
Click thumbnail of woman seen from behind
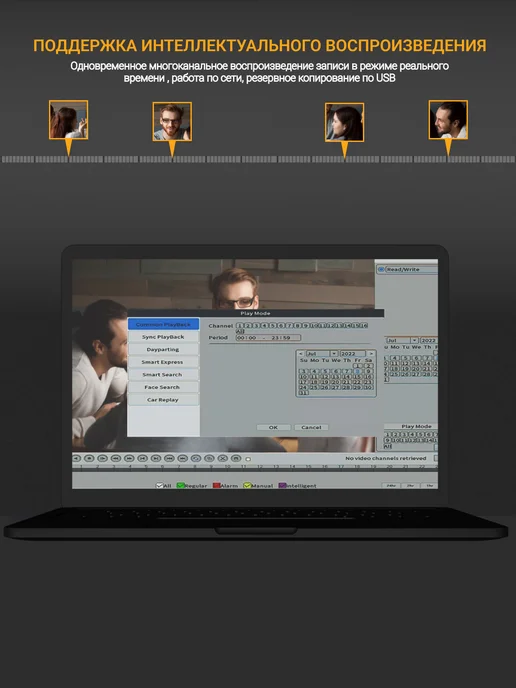[68, 120]
